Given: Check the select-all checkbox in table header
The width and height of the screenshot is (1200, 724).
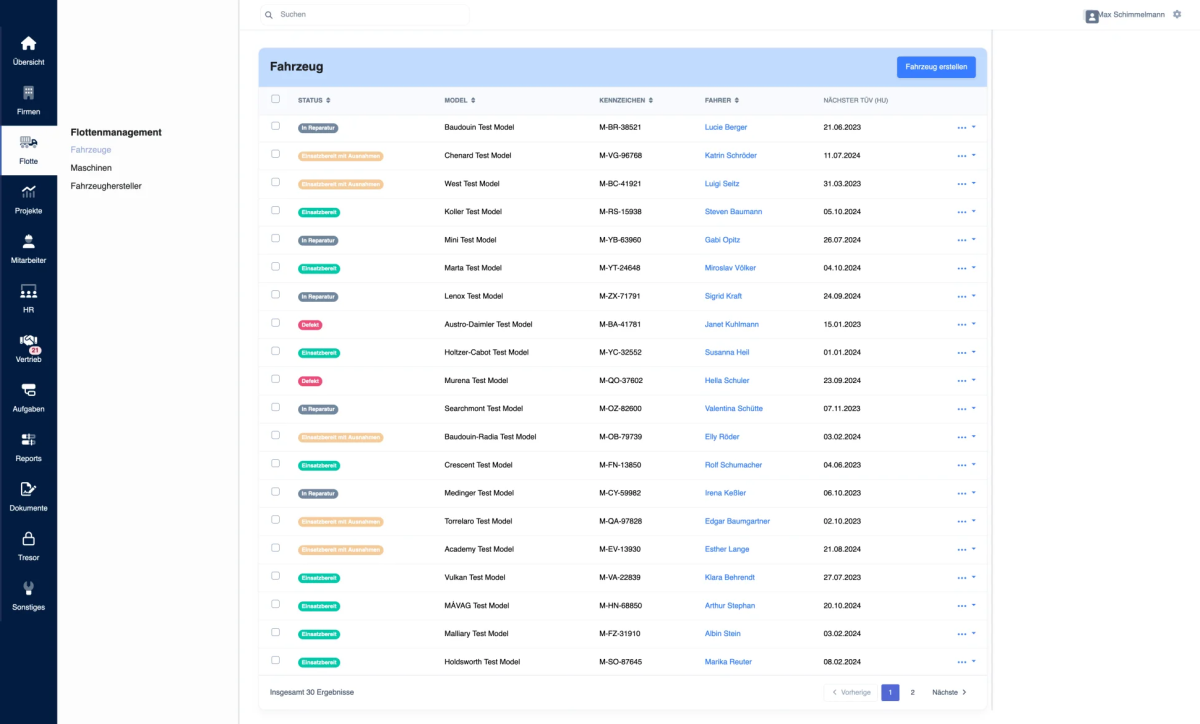Looking at the screenshot, I should [x=276, y=100].
